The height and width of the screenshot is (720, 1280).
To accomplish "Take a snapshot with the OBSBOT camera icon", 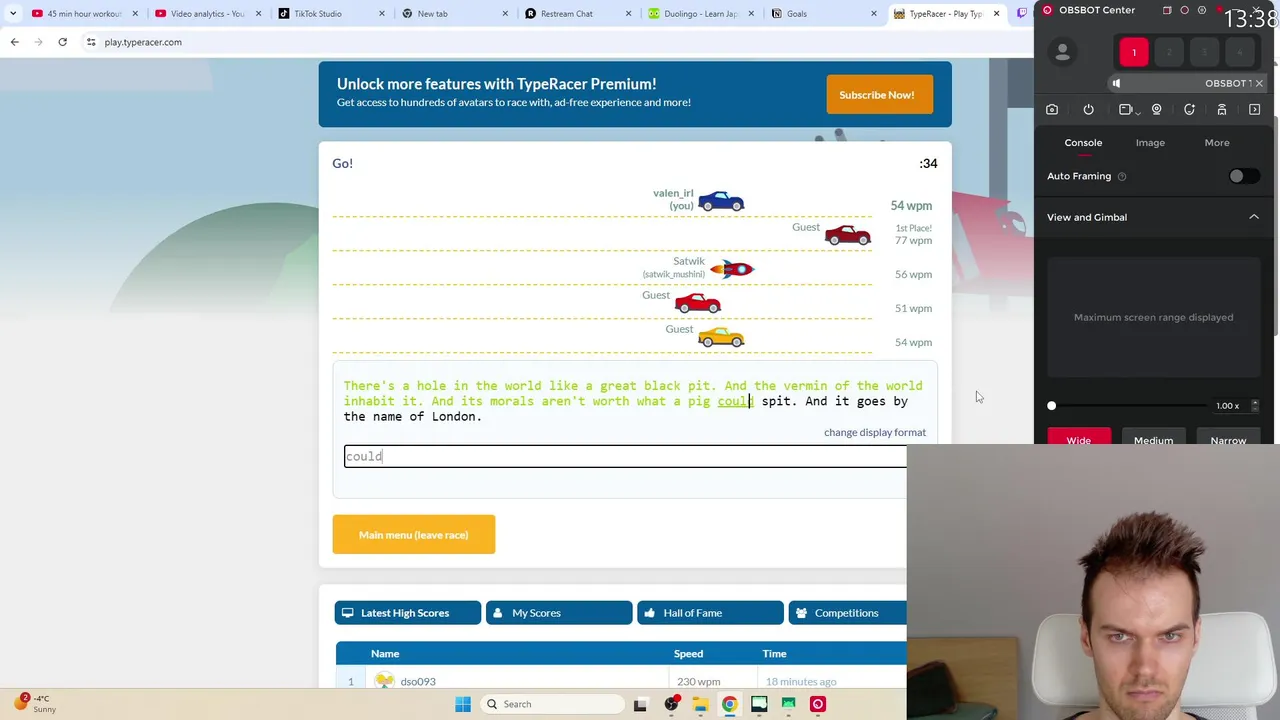I will pos(1052,110).
